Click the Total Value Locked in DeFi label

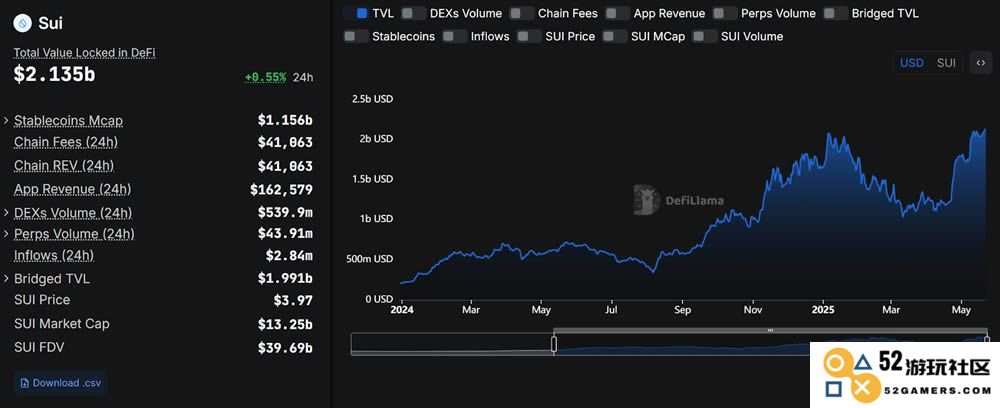85,54
